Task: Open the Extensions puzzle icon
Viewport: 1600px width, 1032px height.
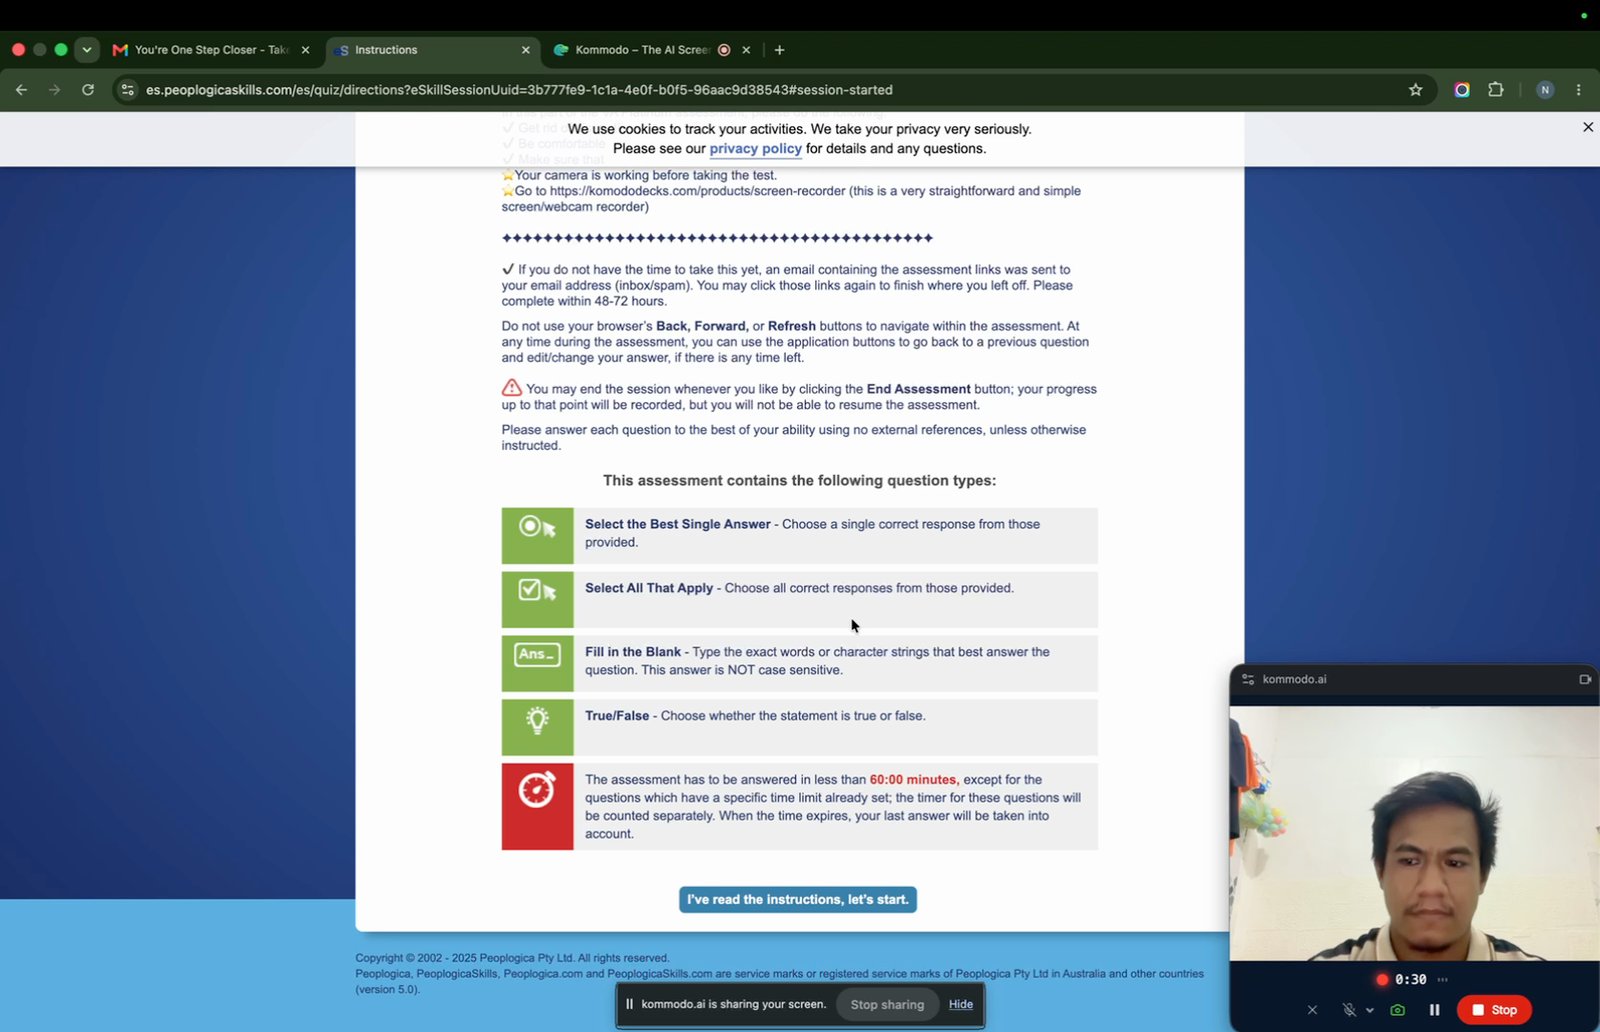Action: point(1496,90)
